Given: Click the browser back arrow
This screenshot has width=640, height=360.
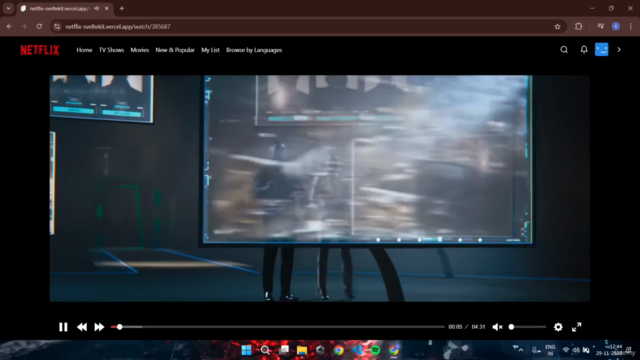Looking at the screenshot, I should 9,27.
